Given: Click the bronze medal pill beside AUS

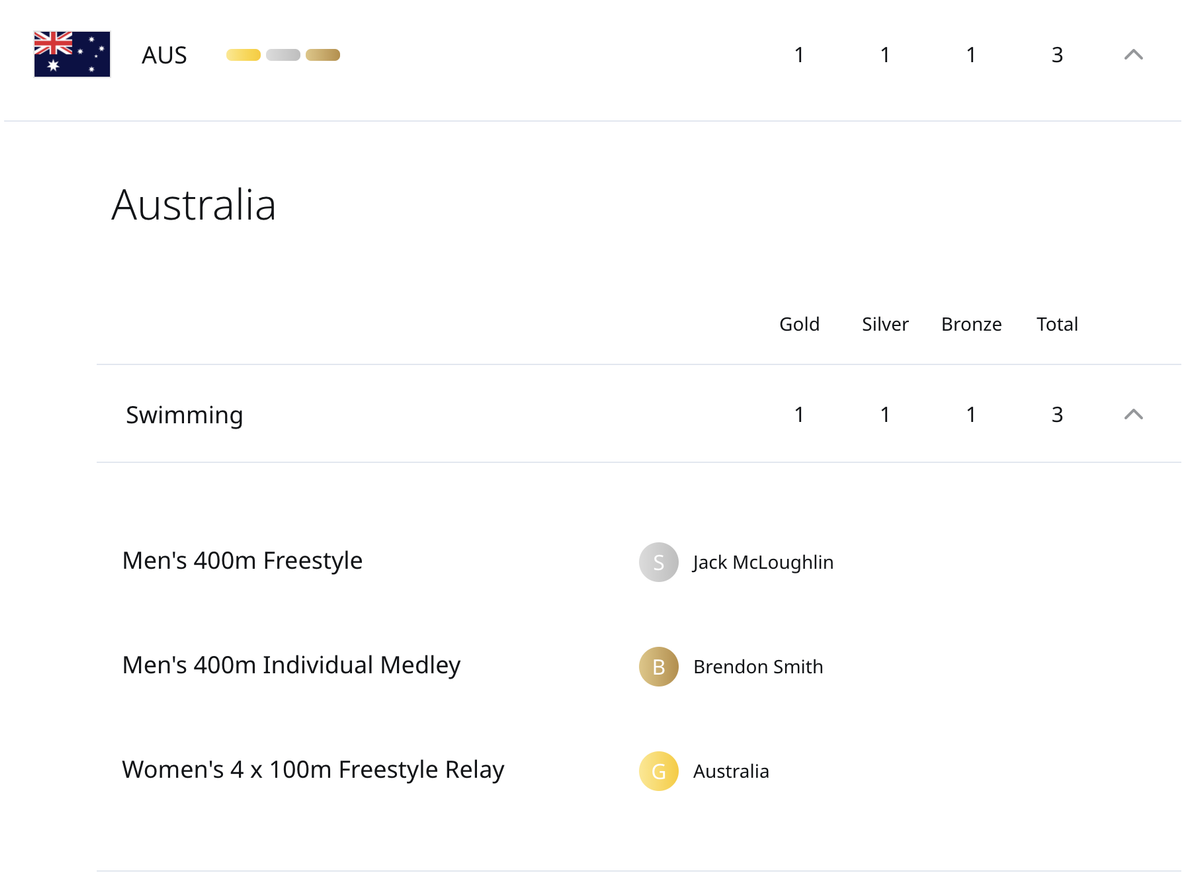Looking at the screenshot, I should click(323, 55).
